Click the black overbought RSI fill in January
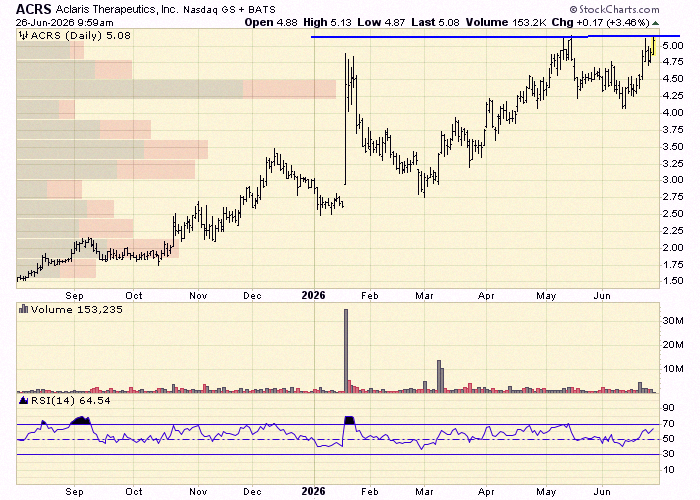This screenshot has width=700, height=500. point(350,420)
